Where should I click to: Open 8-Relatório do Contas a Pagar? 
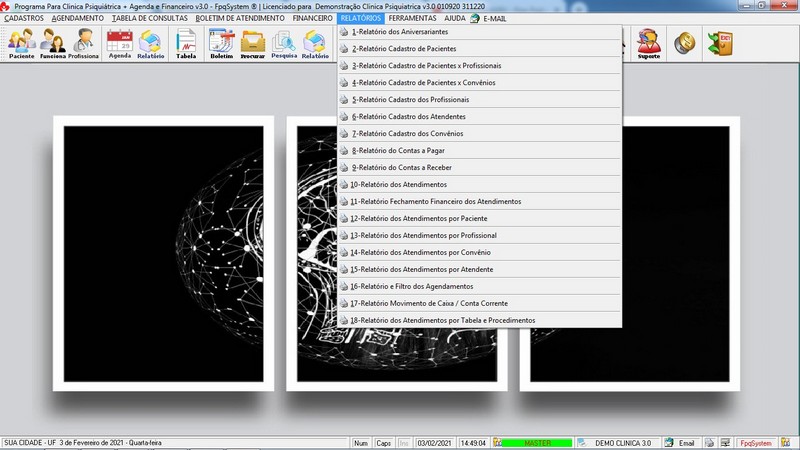(480, 151)
